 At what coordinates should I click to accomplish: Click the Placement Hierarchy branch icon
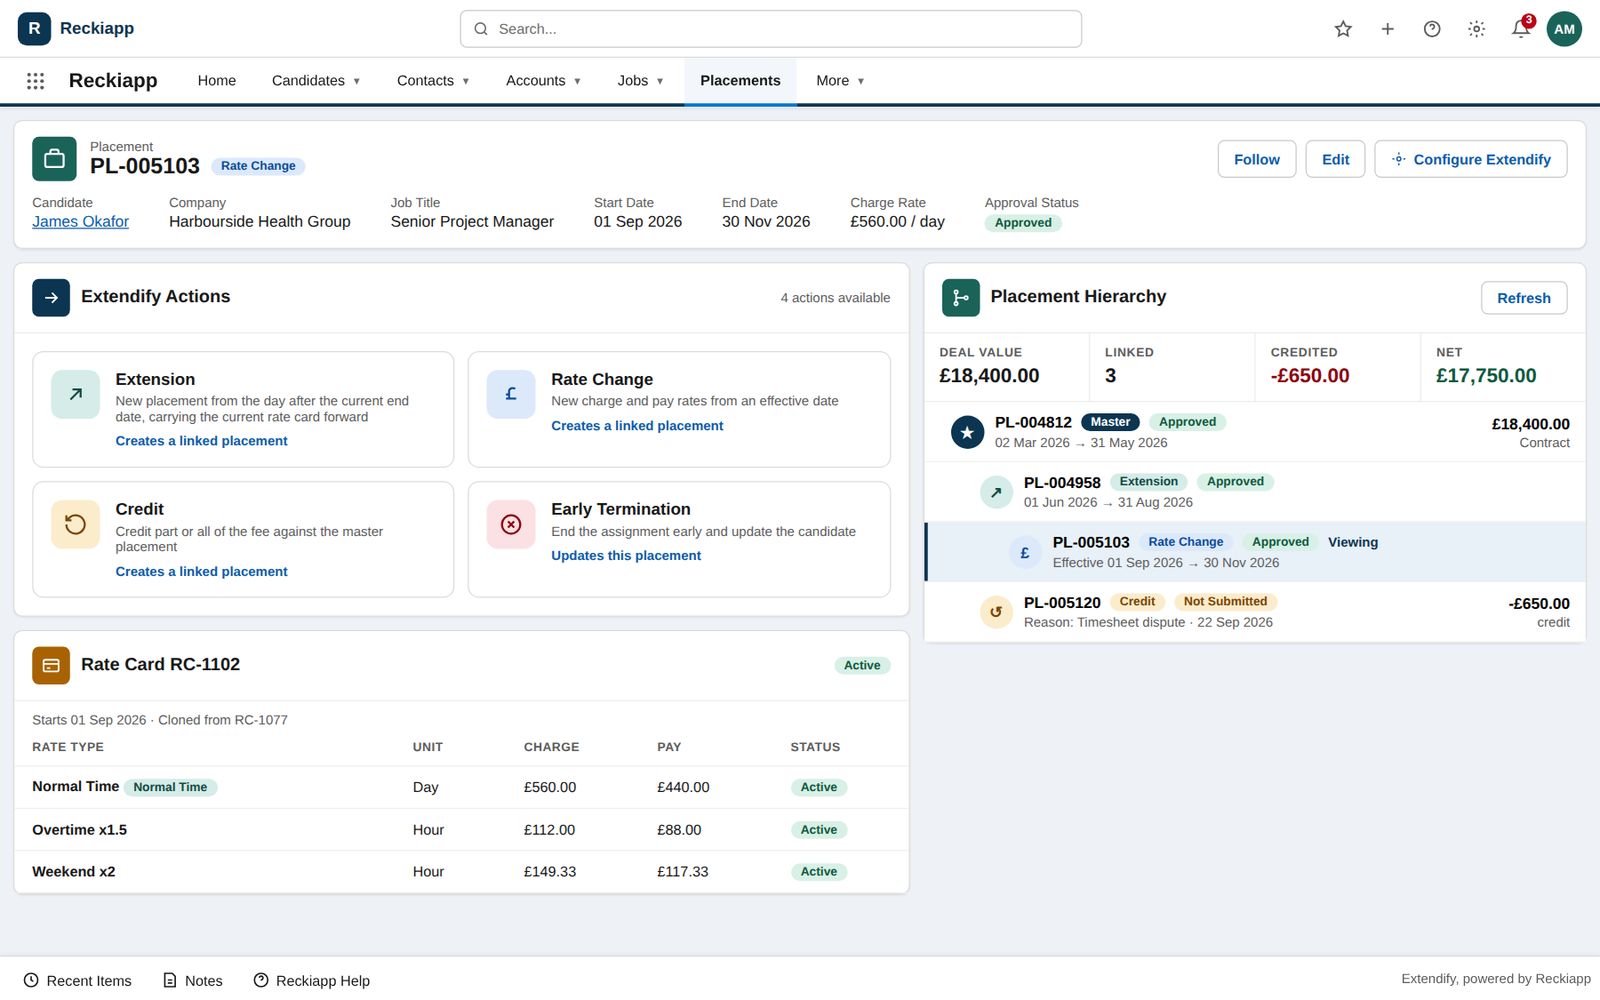961,297
